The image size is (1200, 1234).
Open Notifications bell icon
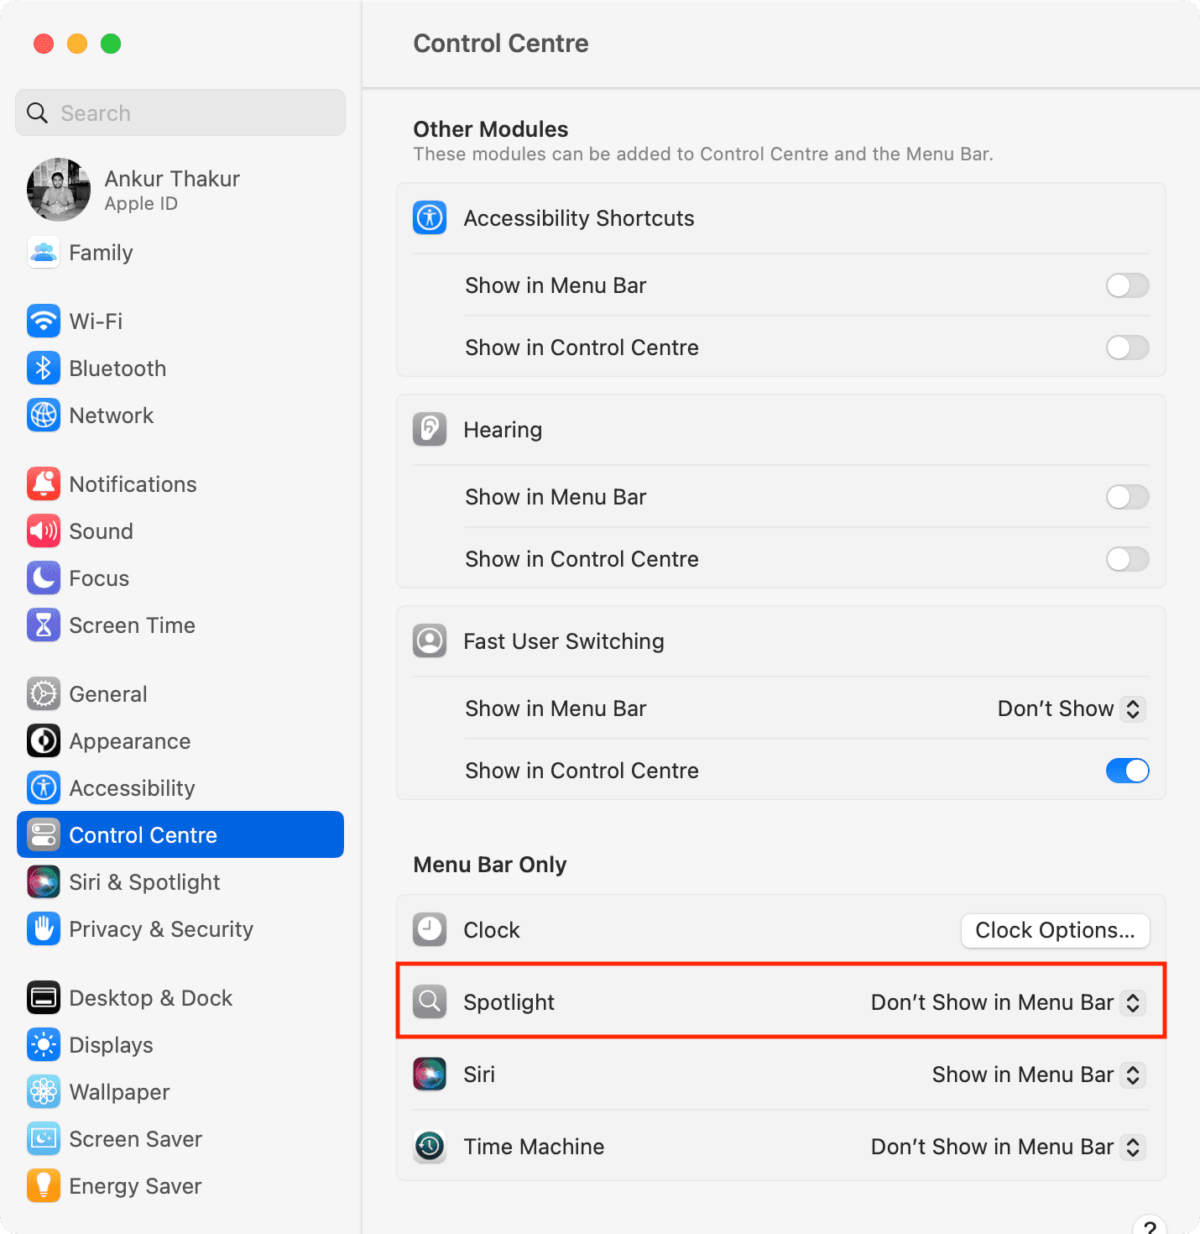point(43,484)
